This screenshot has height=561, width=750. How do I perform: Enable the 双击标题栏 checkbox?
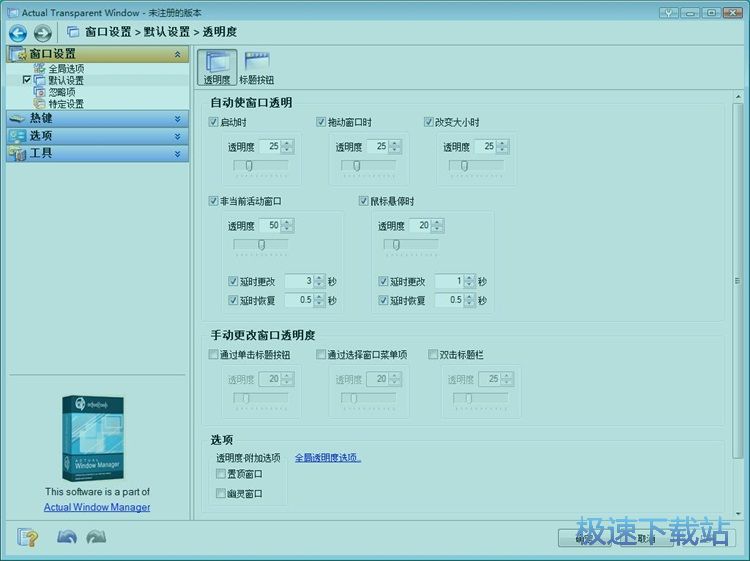[x=433, y=354]
